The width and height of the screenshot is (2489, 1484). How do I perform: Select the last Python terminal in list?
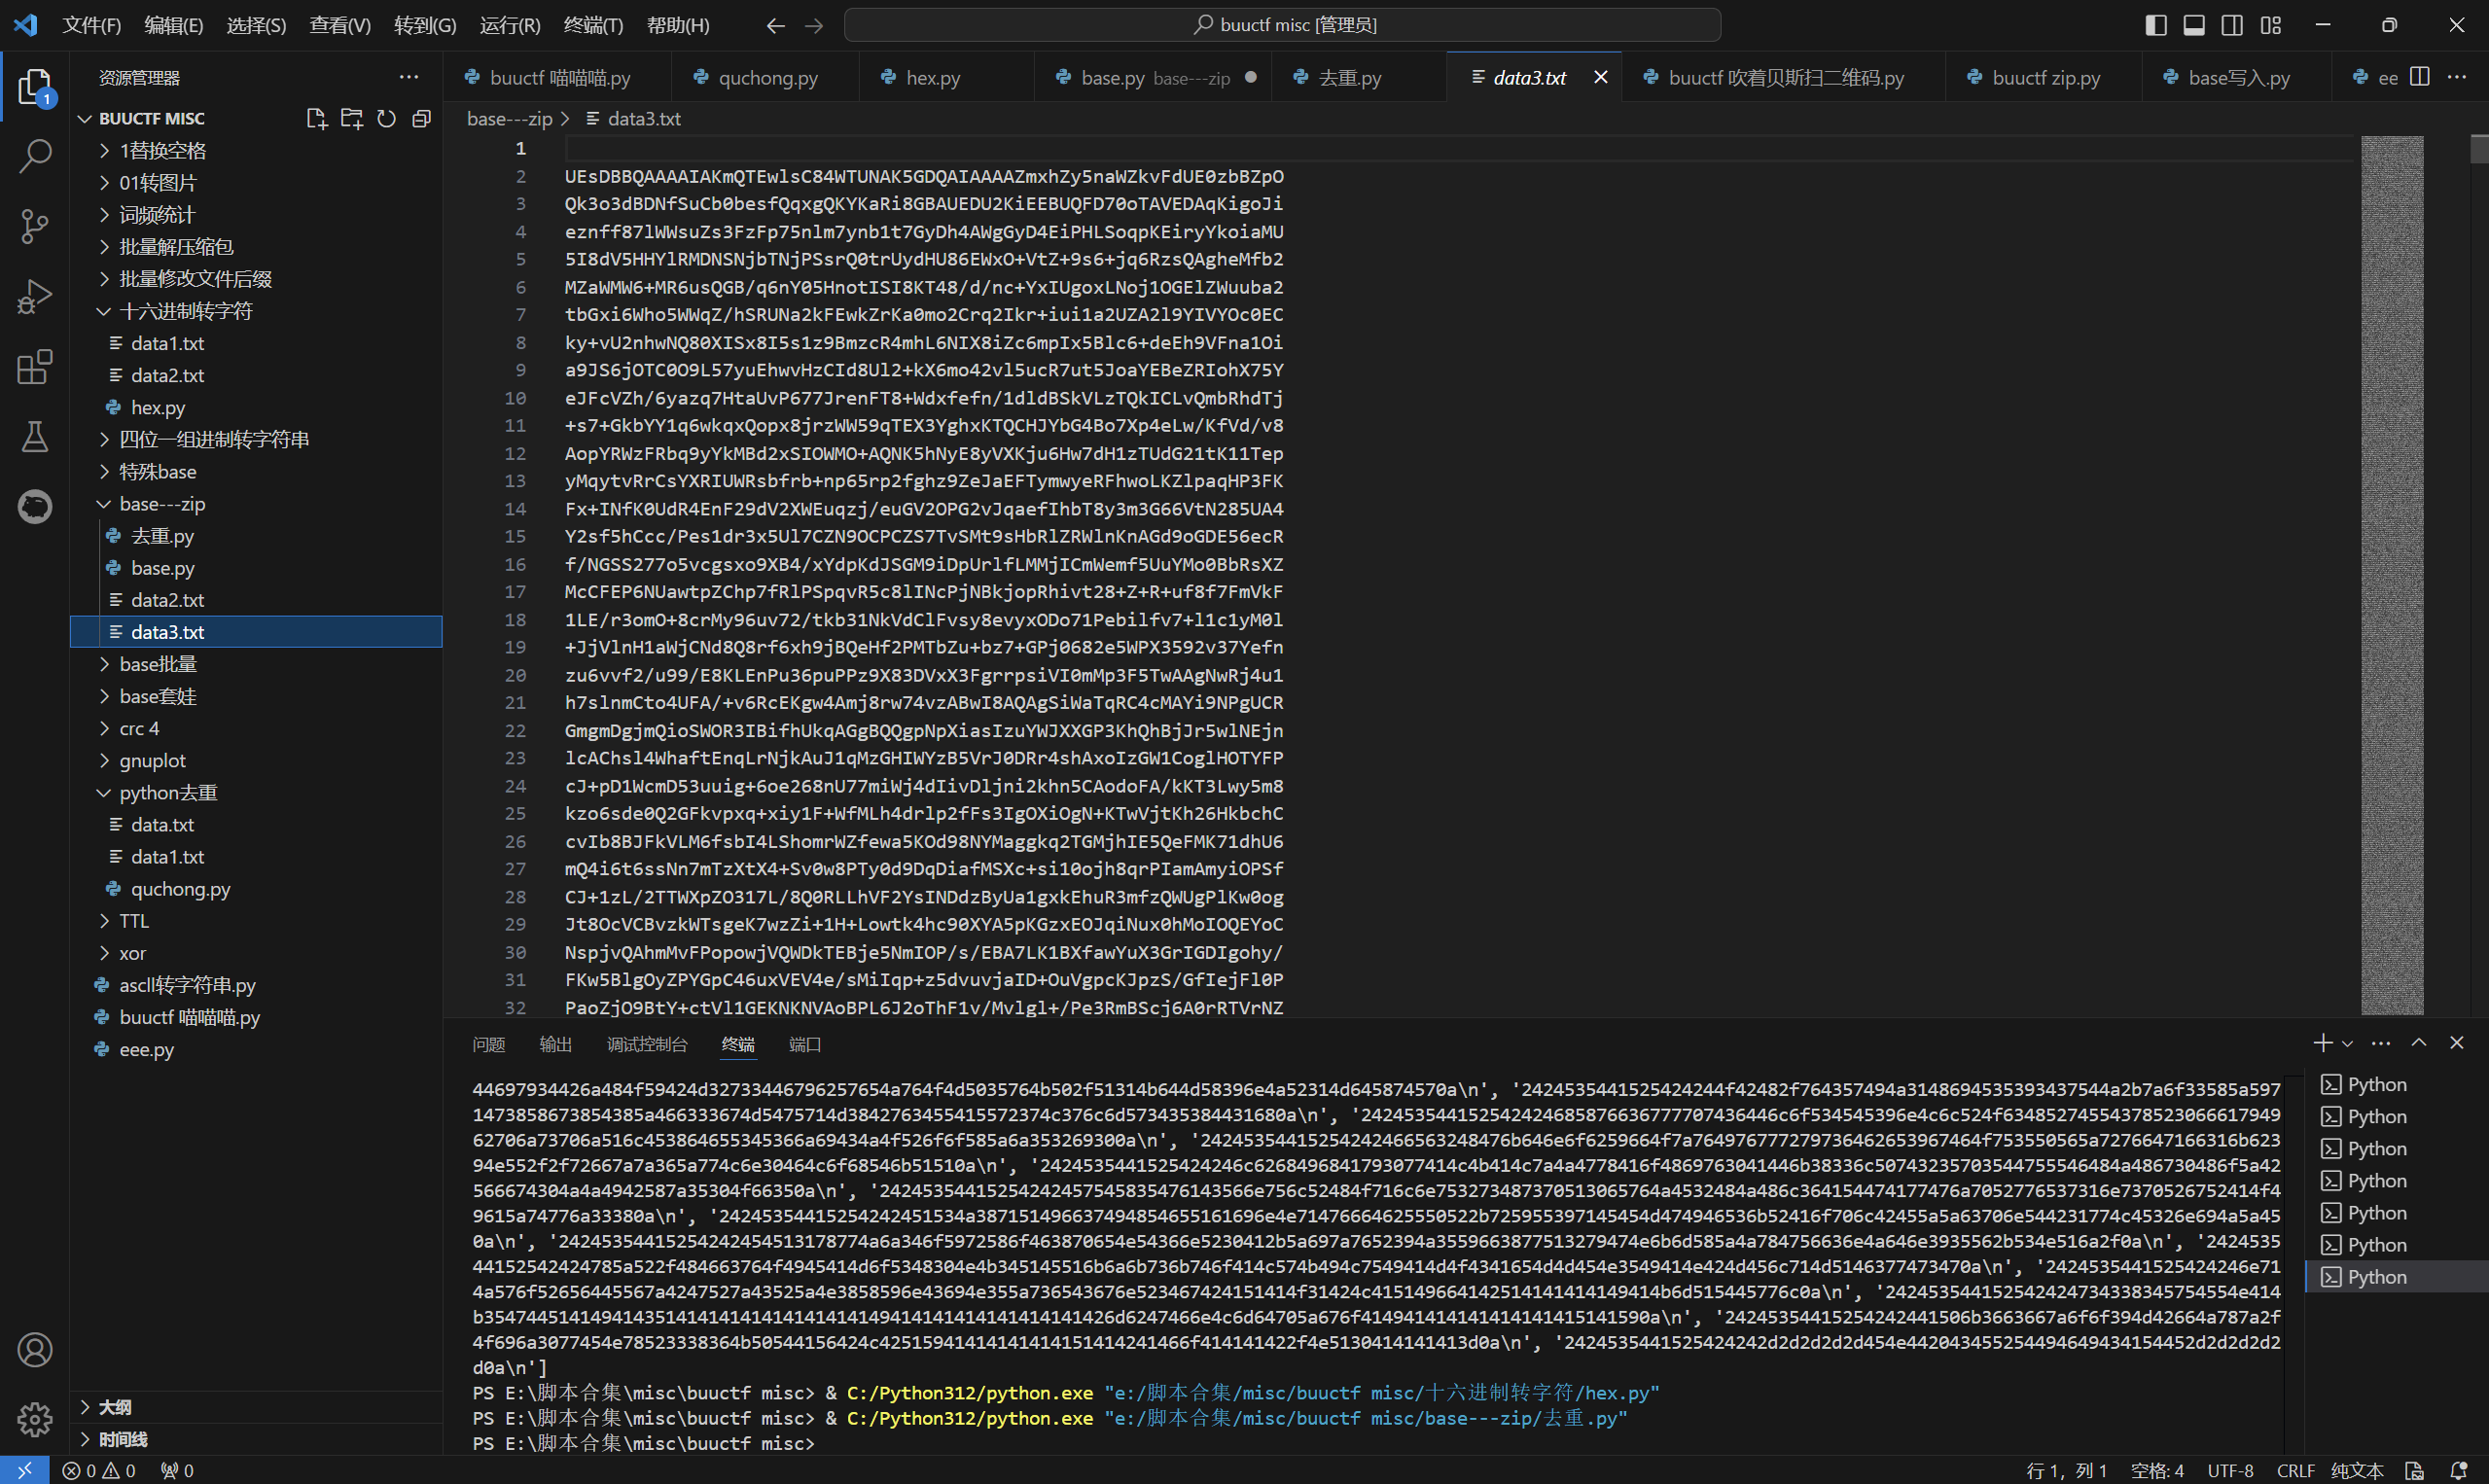(x=2397, y=1277)
